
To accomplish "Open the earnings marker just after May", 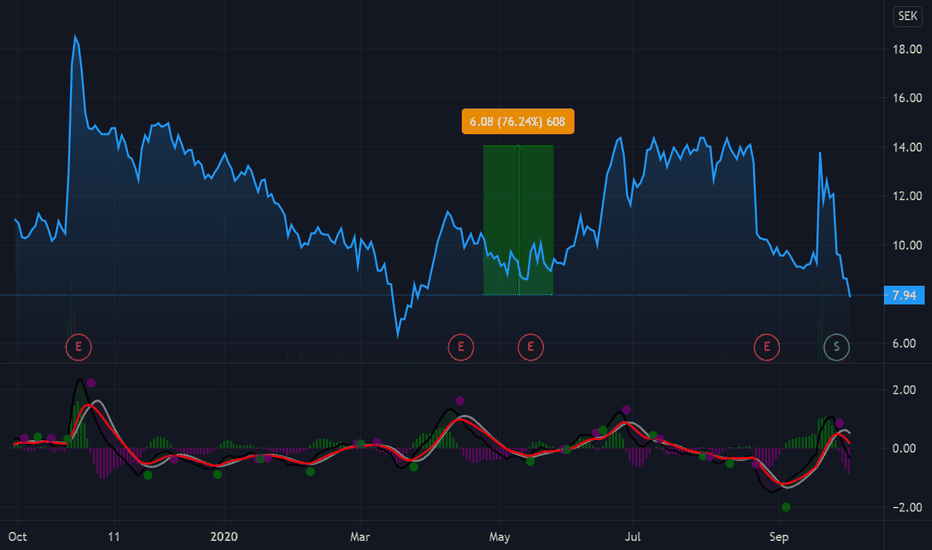I will point(531,347).
